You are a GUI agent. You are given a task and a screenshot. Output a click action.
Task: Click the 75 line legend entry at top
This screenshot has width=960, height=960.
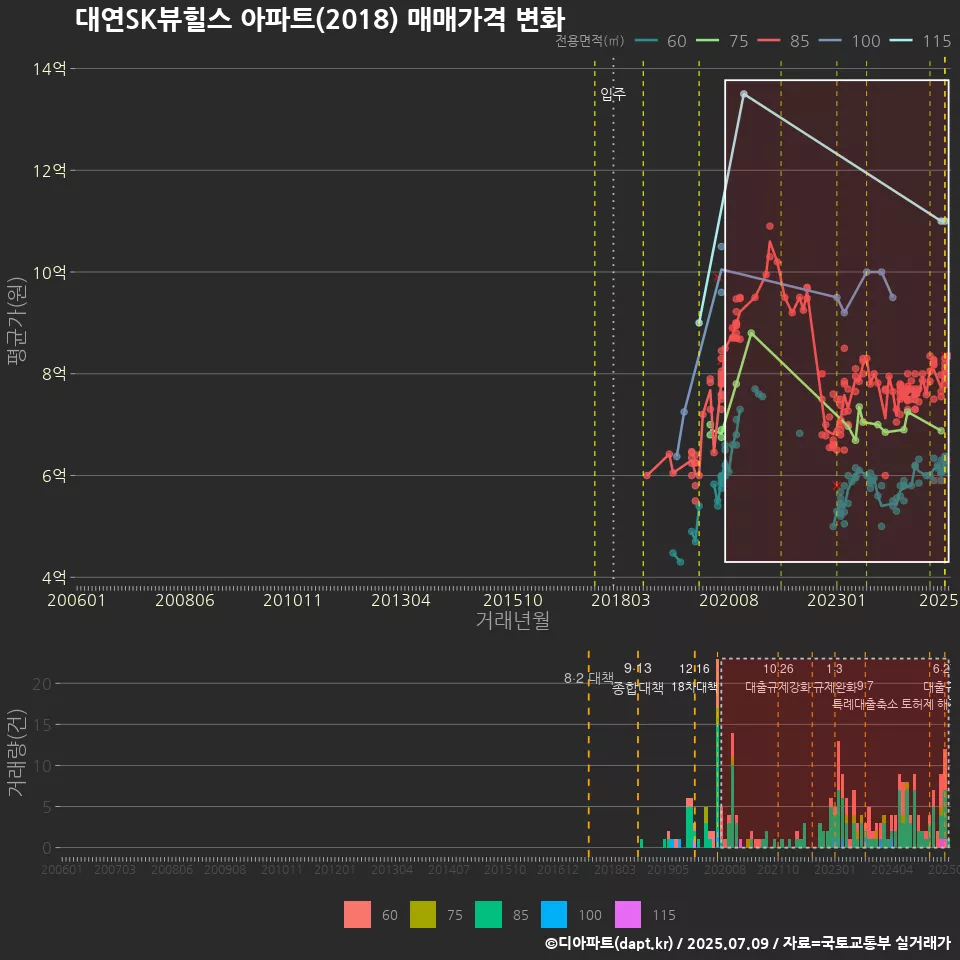click(722, 41)
